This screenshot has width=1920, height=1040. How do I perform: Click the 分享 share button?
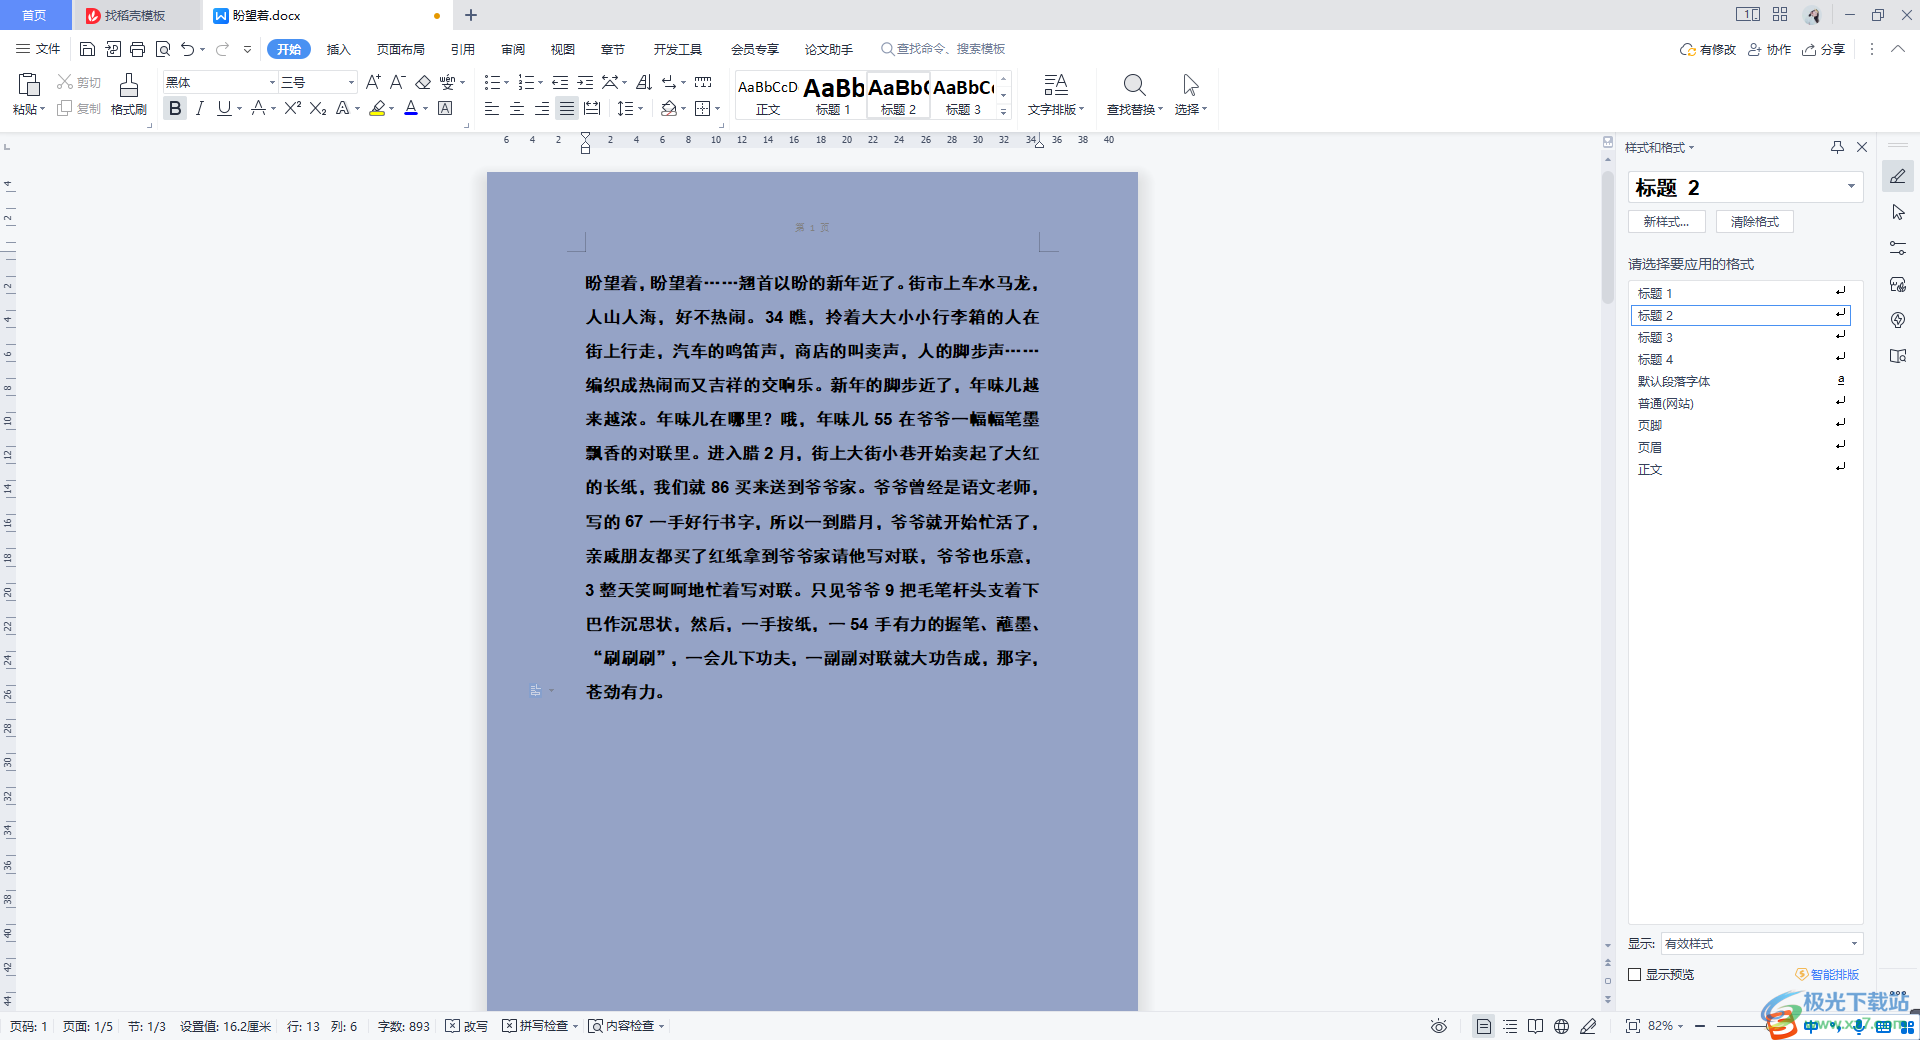click(1823, 49)
